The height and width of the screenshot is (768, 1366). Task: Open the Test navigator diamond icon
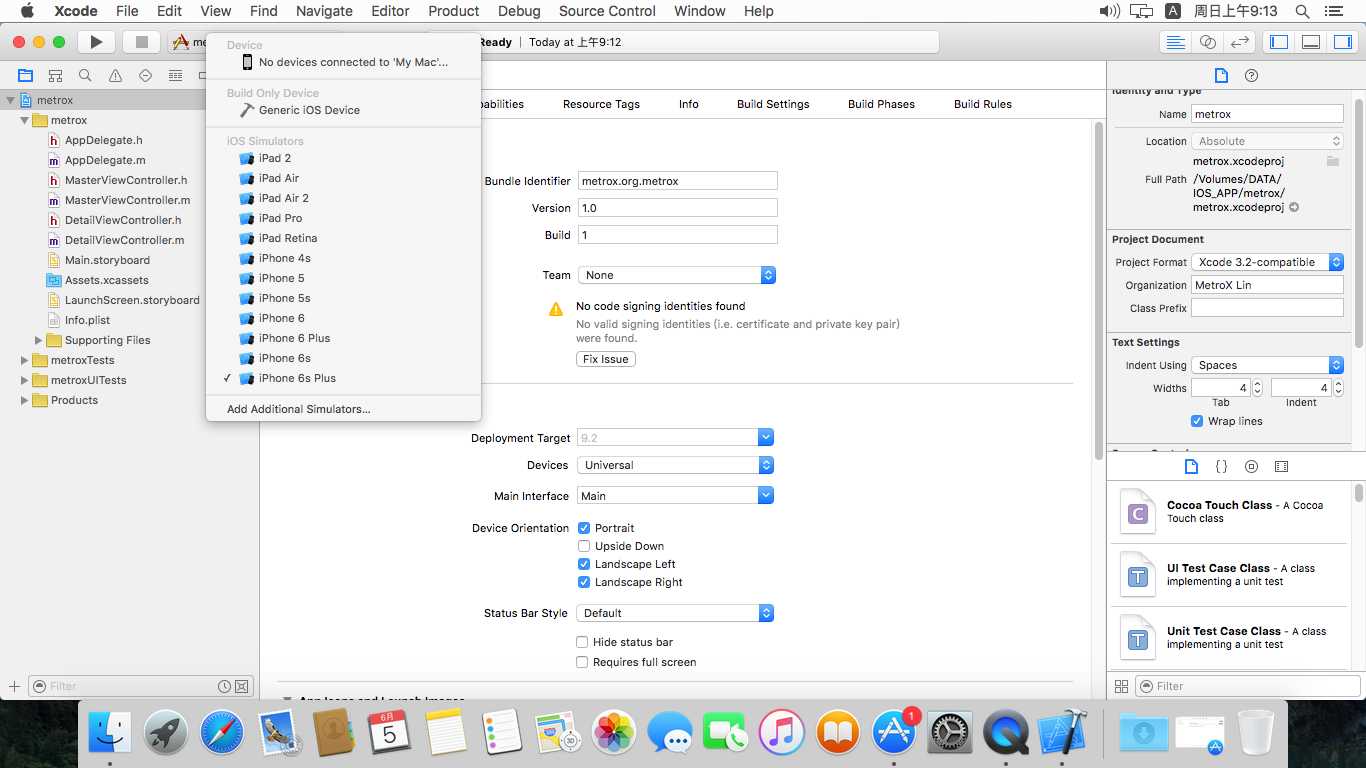(x=145, y=75)
